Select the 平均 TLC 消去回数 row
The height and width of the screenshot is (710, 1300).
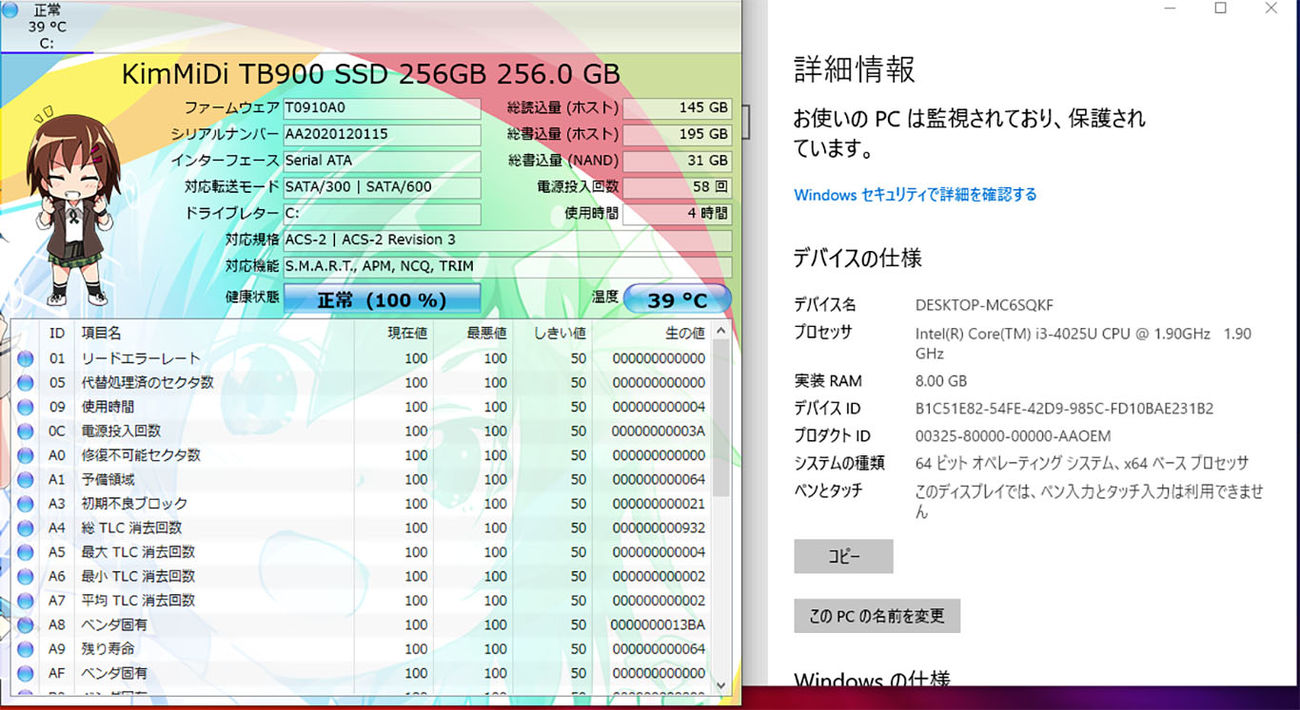pos(362,600)
